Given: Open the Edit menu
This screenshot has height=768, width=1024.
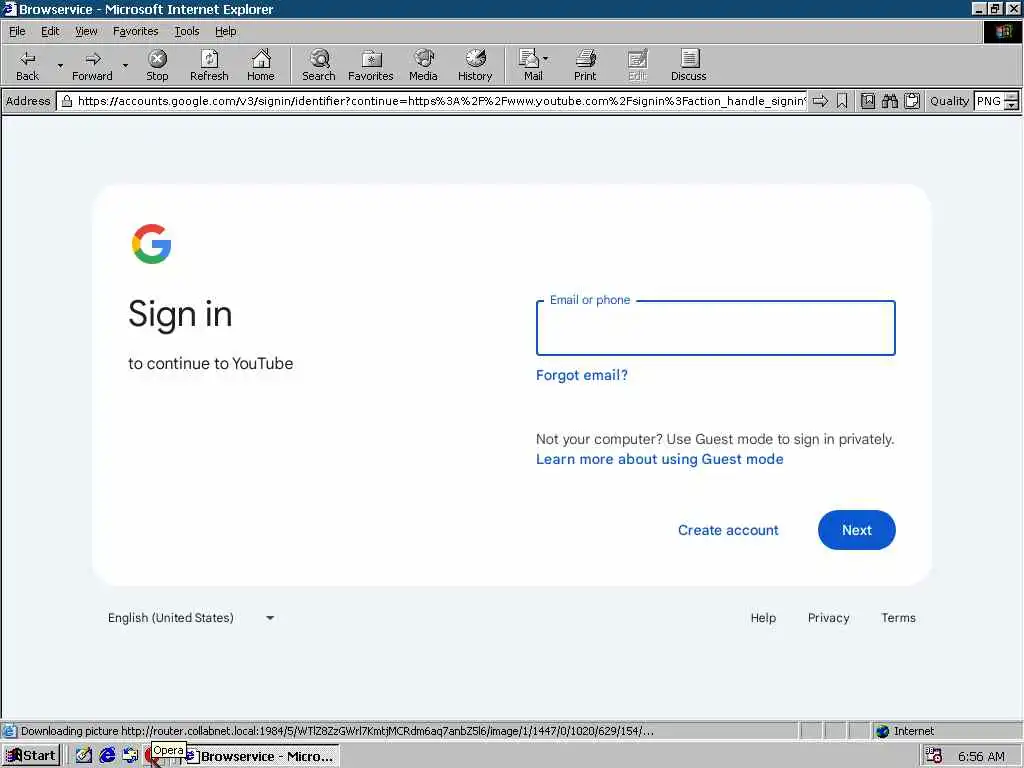Looking at the screenshot, I should click(50, 31).
